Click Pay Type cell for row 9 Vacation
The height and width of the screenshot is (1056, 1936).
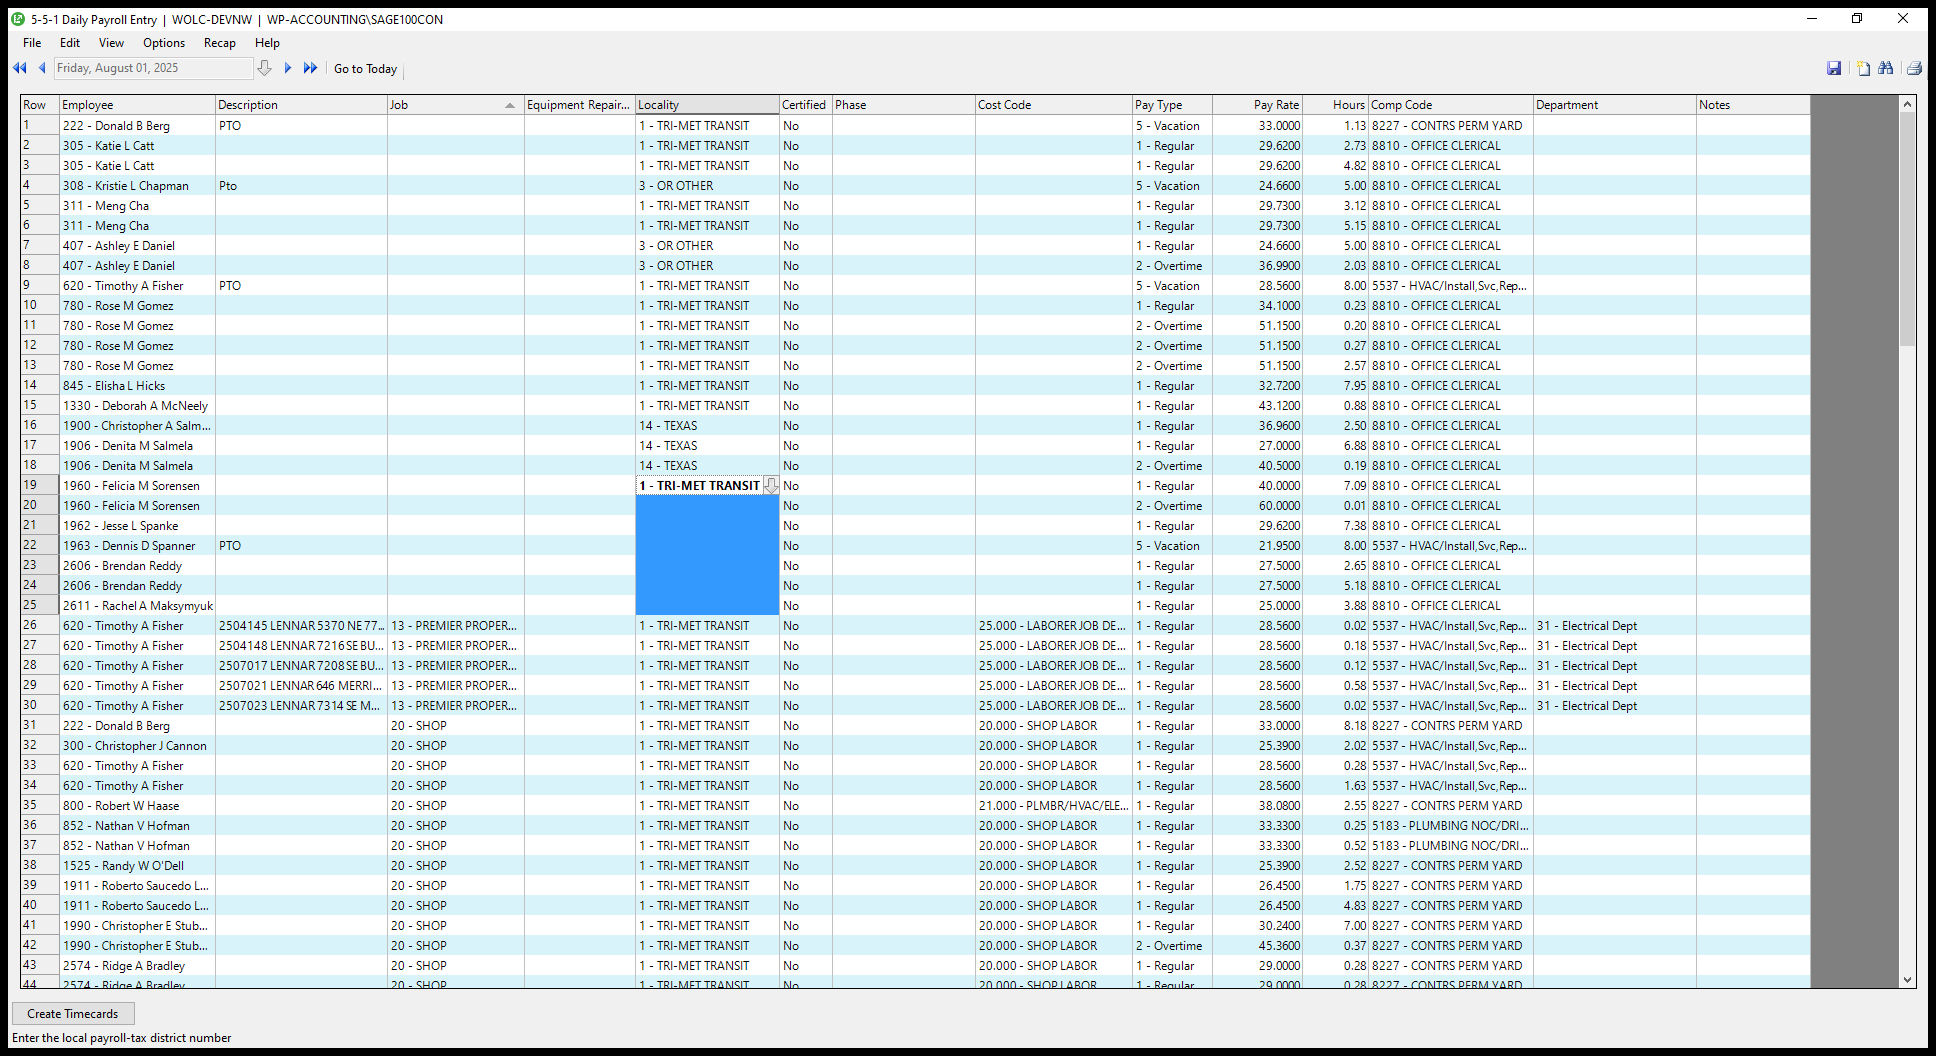tap(1171, 286)
